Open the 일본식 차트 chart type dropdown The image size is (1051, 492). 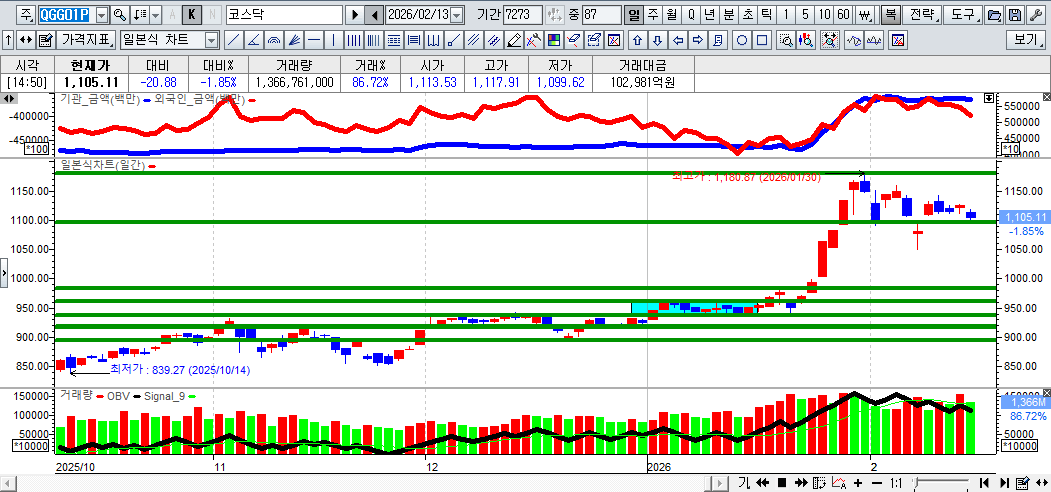(211, 40)
